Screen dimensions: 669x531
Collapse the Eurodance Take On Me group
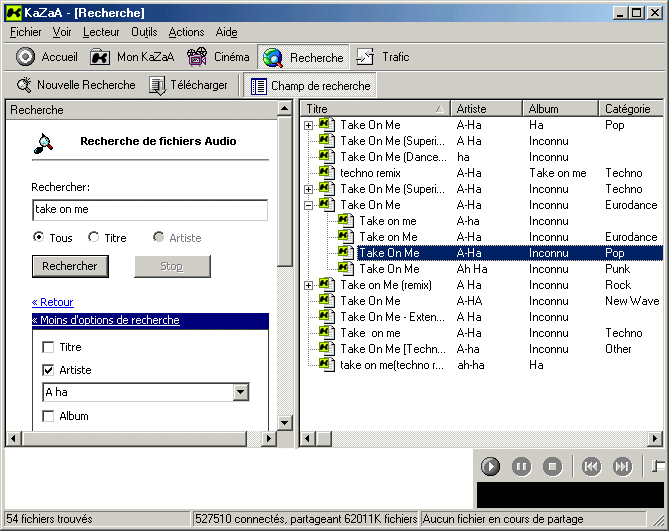pos(309,205)
